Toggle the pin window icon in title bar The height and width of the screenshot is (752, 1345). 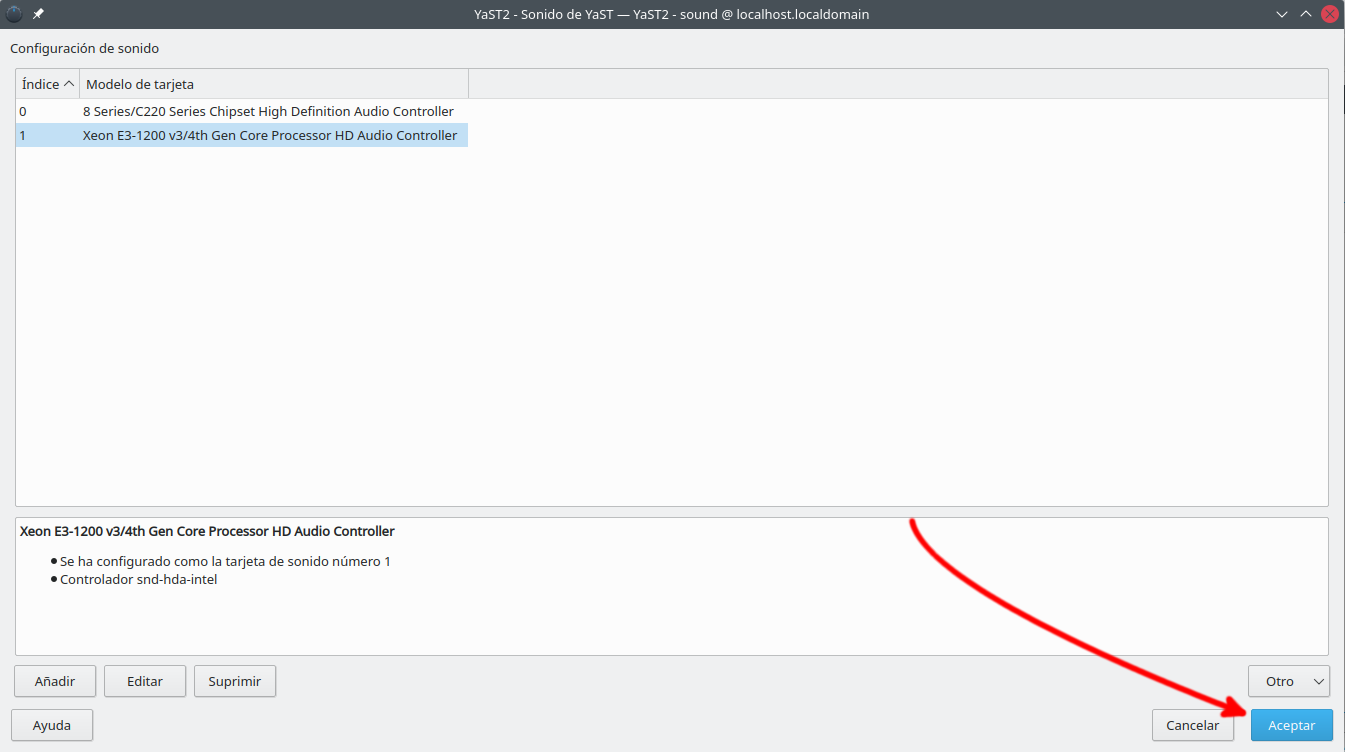click(x=38, y=14)
